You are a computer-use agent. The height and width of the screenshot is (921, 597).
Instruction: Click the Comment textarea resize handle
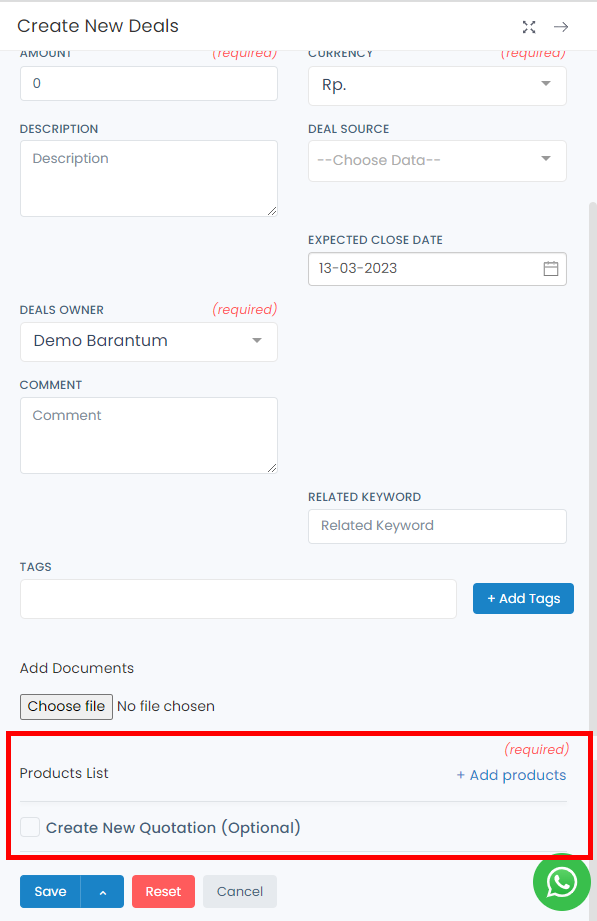pyautogui.click(x=272, y=468)
